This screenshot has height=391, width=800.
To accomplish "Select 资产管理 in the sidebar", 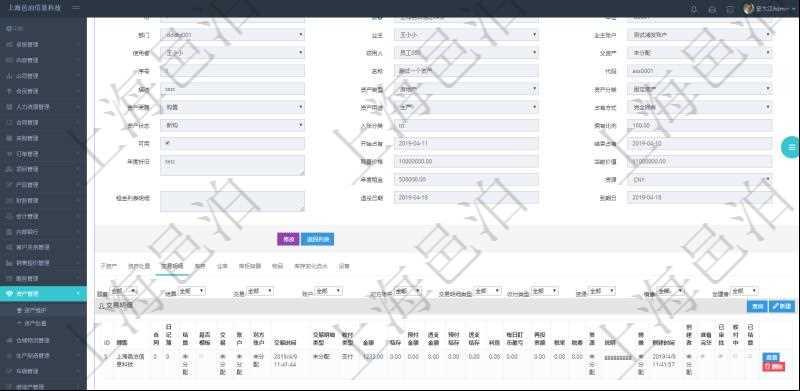I will pos(43,294).
